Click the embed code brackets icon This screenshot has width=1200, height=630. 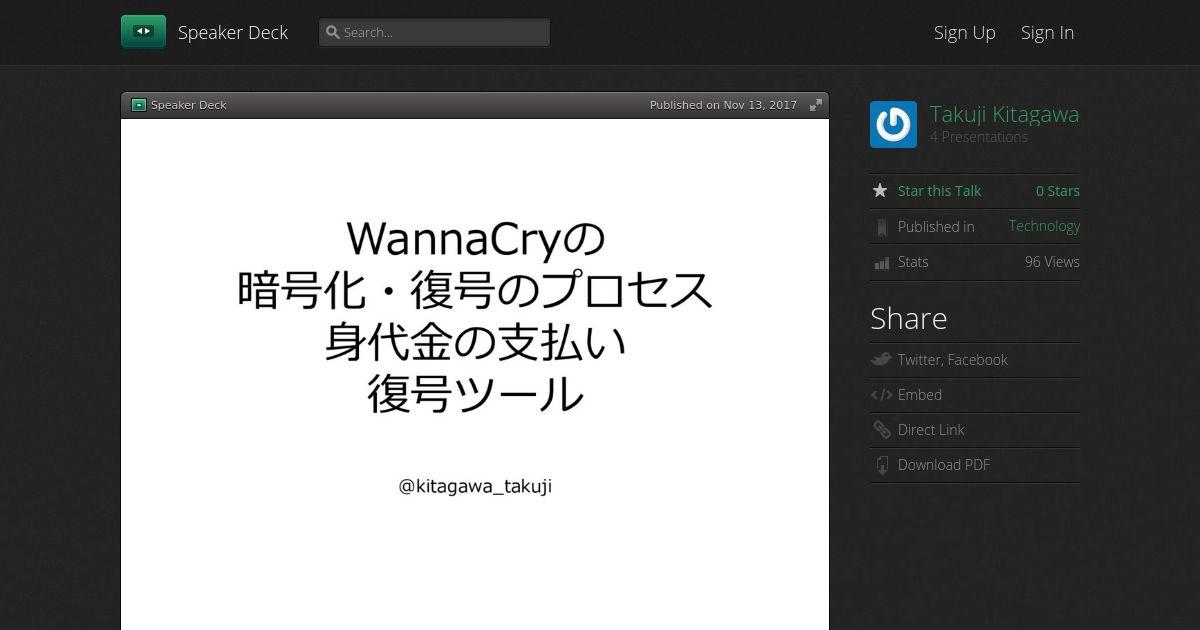[881, 395]
